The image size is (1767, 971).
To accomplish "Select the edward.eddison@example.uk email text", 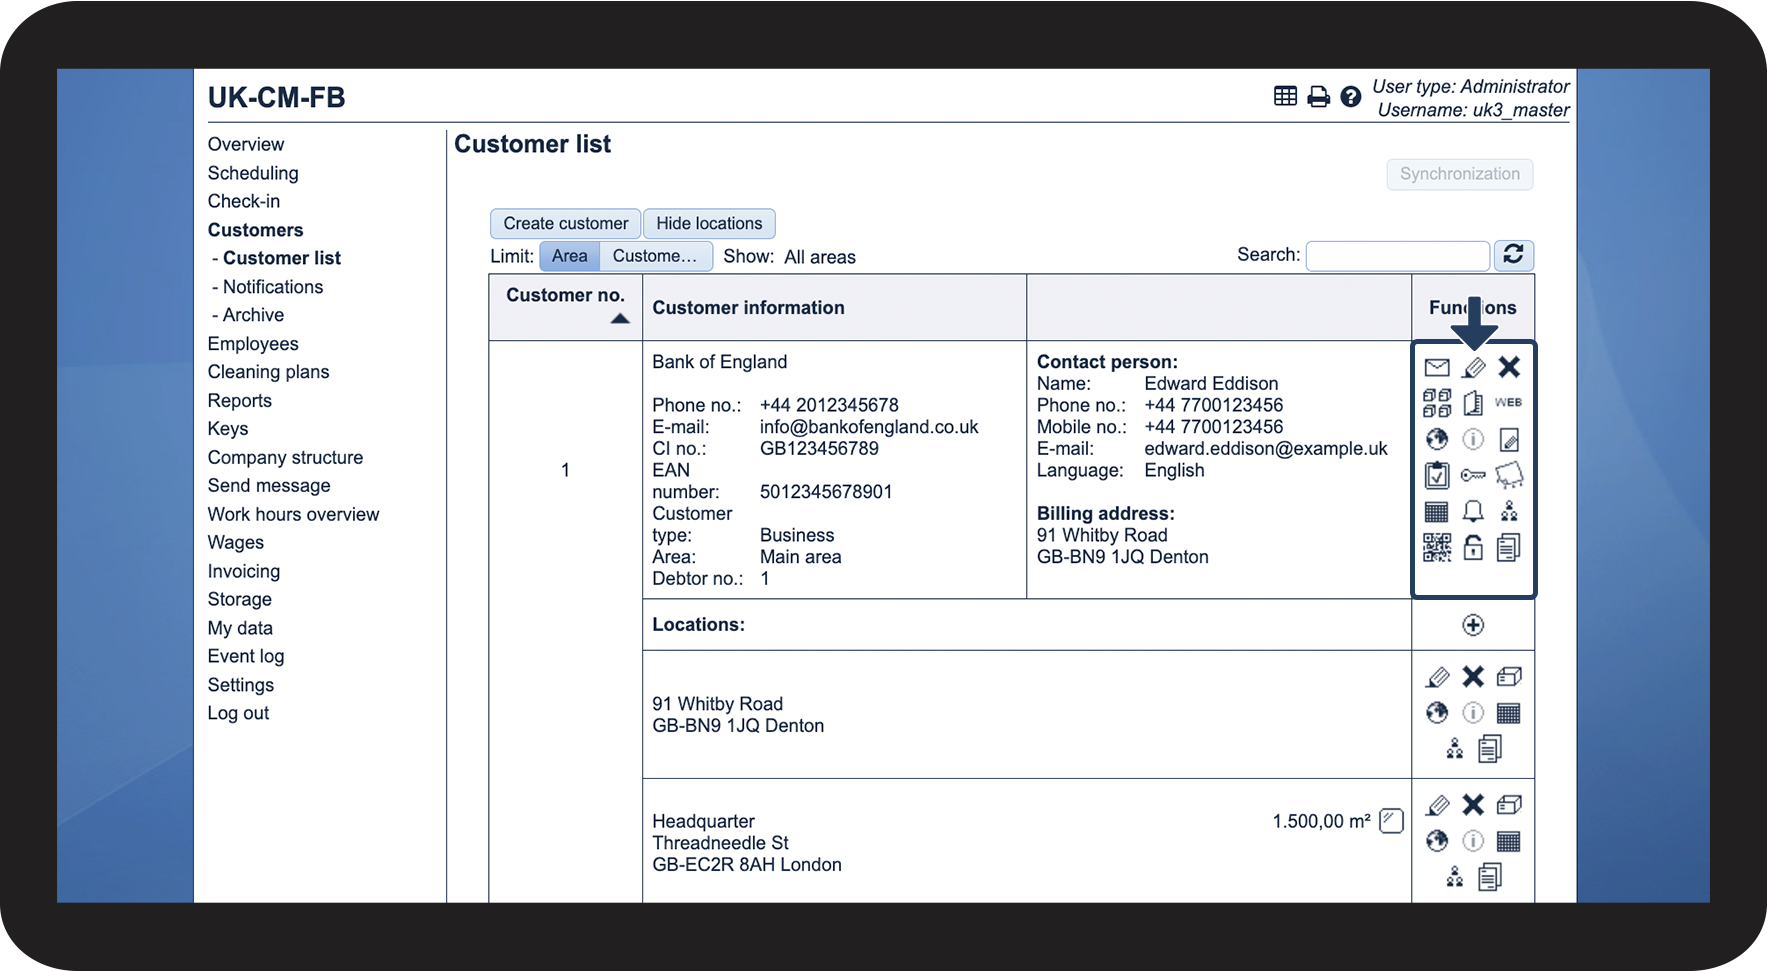I will [1266, 449].
